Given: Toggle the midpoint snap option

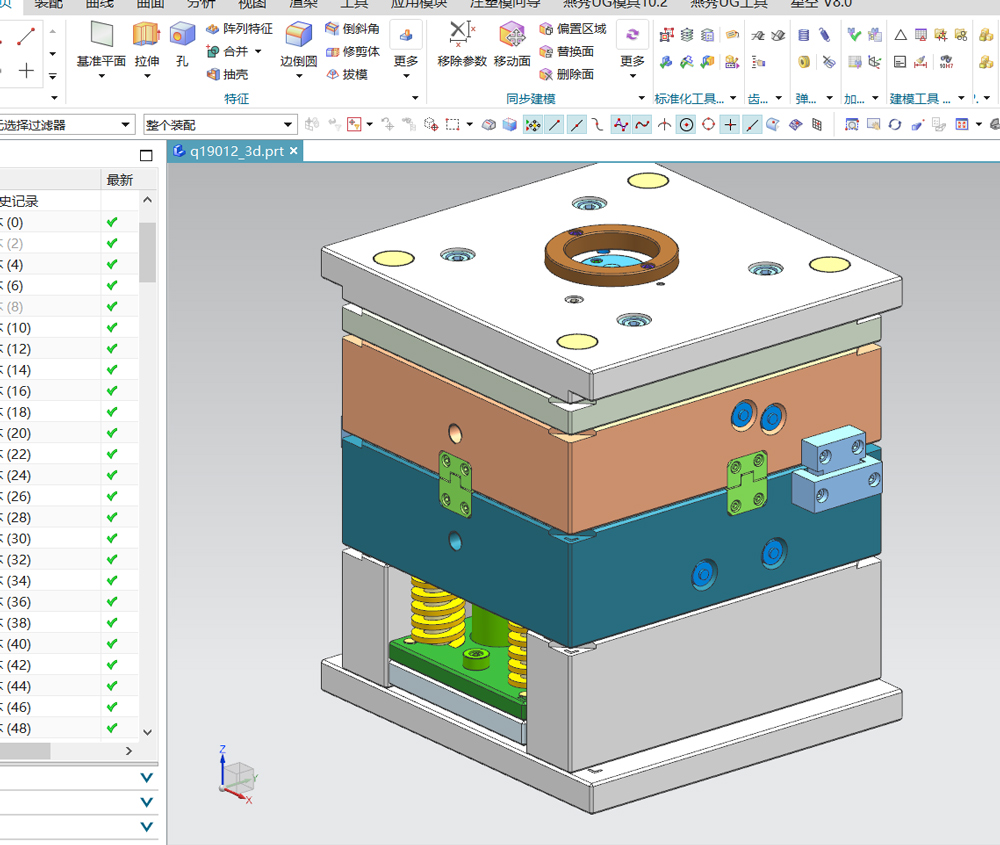Looking at the screenshot, I should point(577,125).
